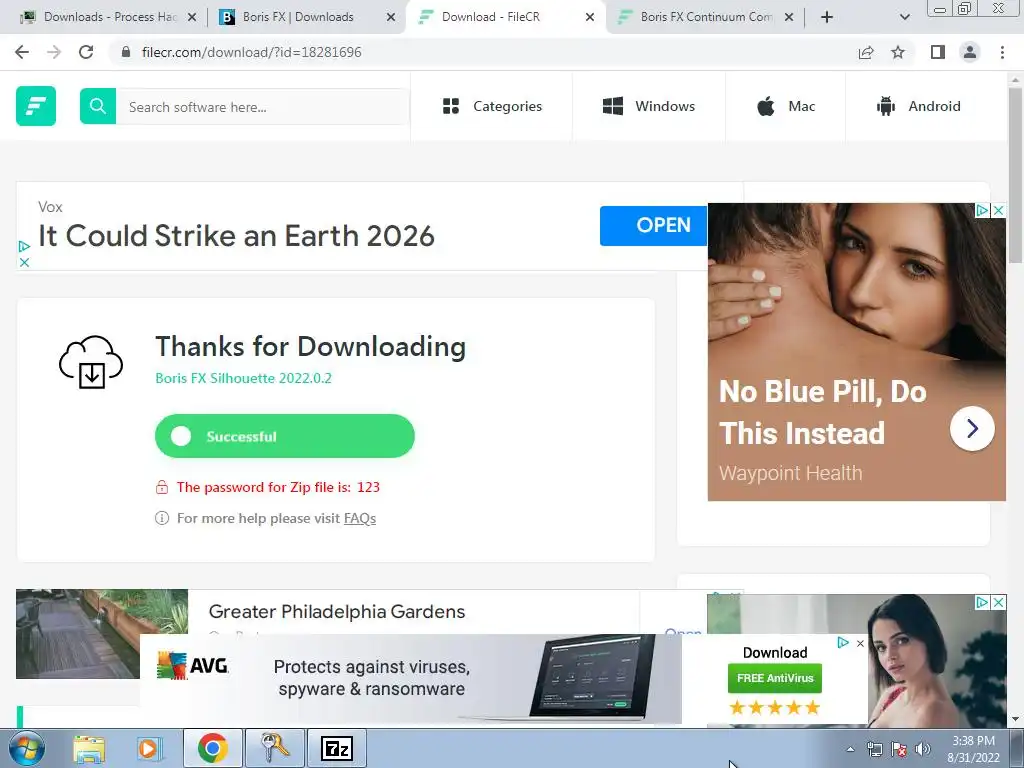Open the Boris FX Silhouette 2022.0.2 link
Viewport: 1024px width, 768px height.
click(x=244, y=378)
